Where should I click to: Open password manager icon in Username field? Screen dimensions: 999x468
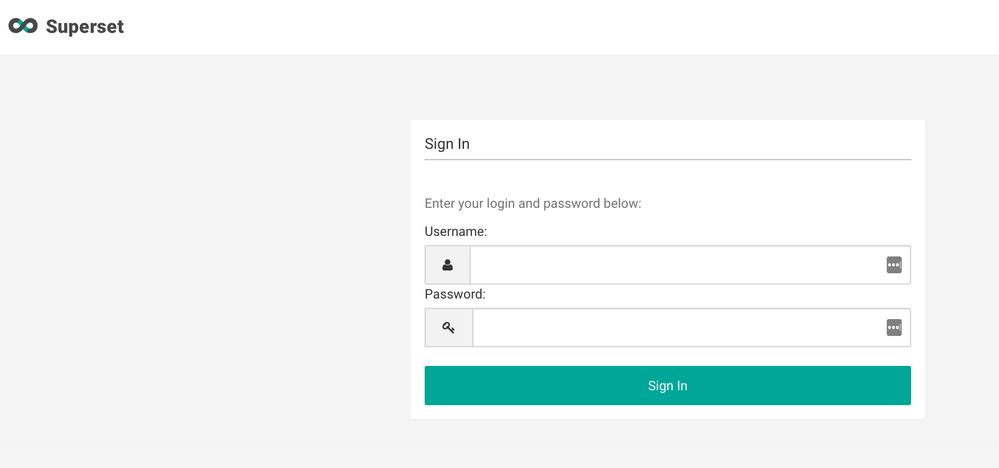[x=894, y=265]
